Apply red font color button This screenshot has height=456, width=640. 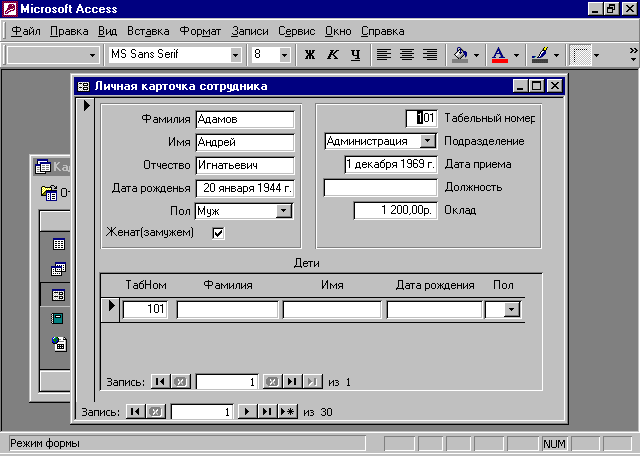(500, 54)
